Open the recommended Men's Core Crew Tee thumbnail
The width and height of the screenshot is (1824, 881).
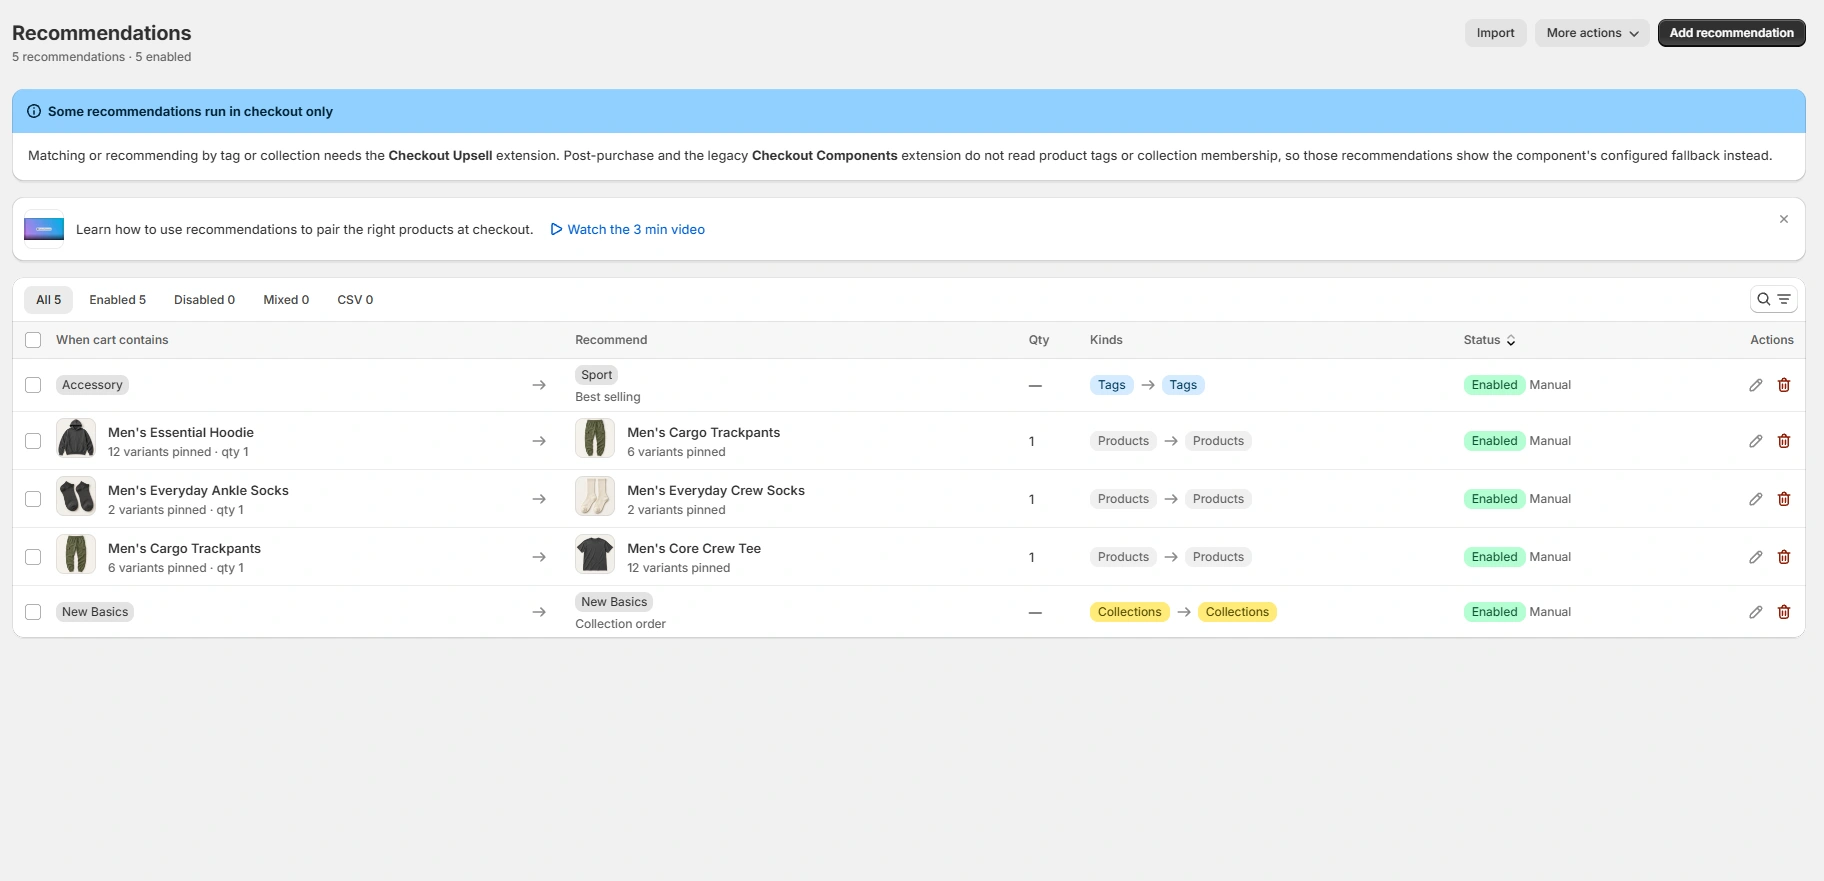tap(595, 554)
